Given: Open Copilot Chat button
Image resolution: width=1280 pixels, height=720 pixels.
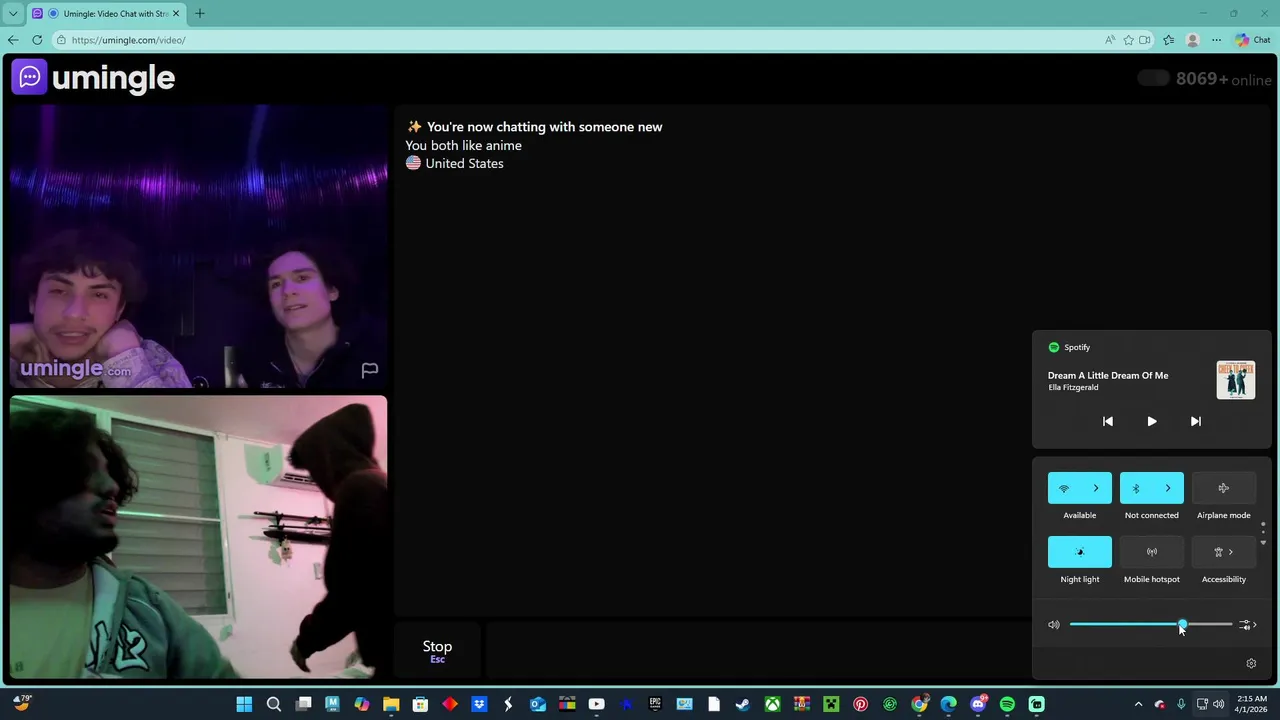Looking at the screenshot, I should coord(1253,40).
